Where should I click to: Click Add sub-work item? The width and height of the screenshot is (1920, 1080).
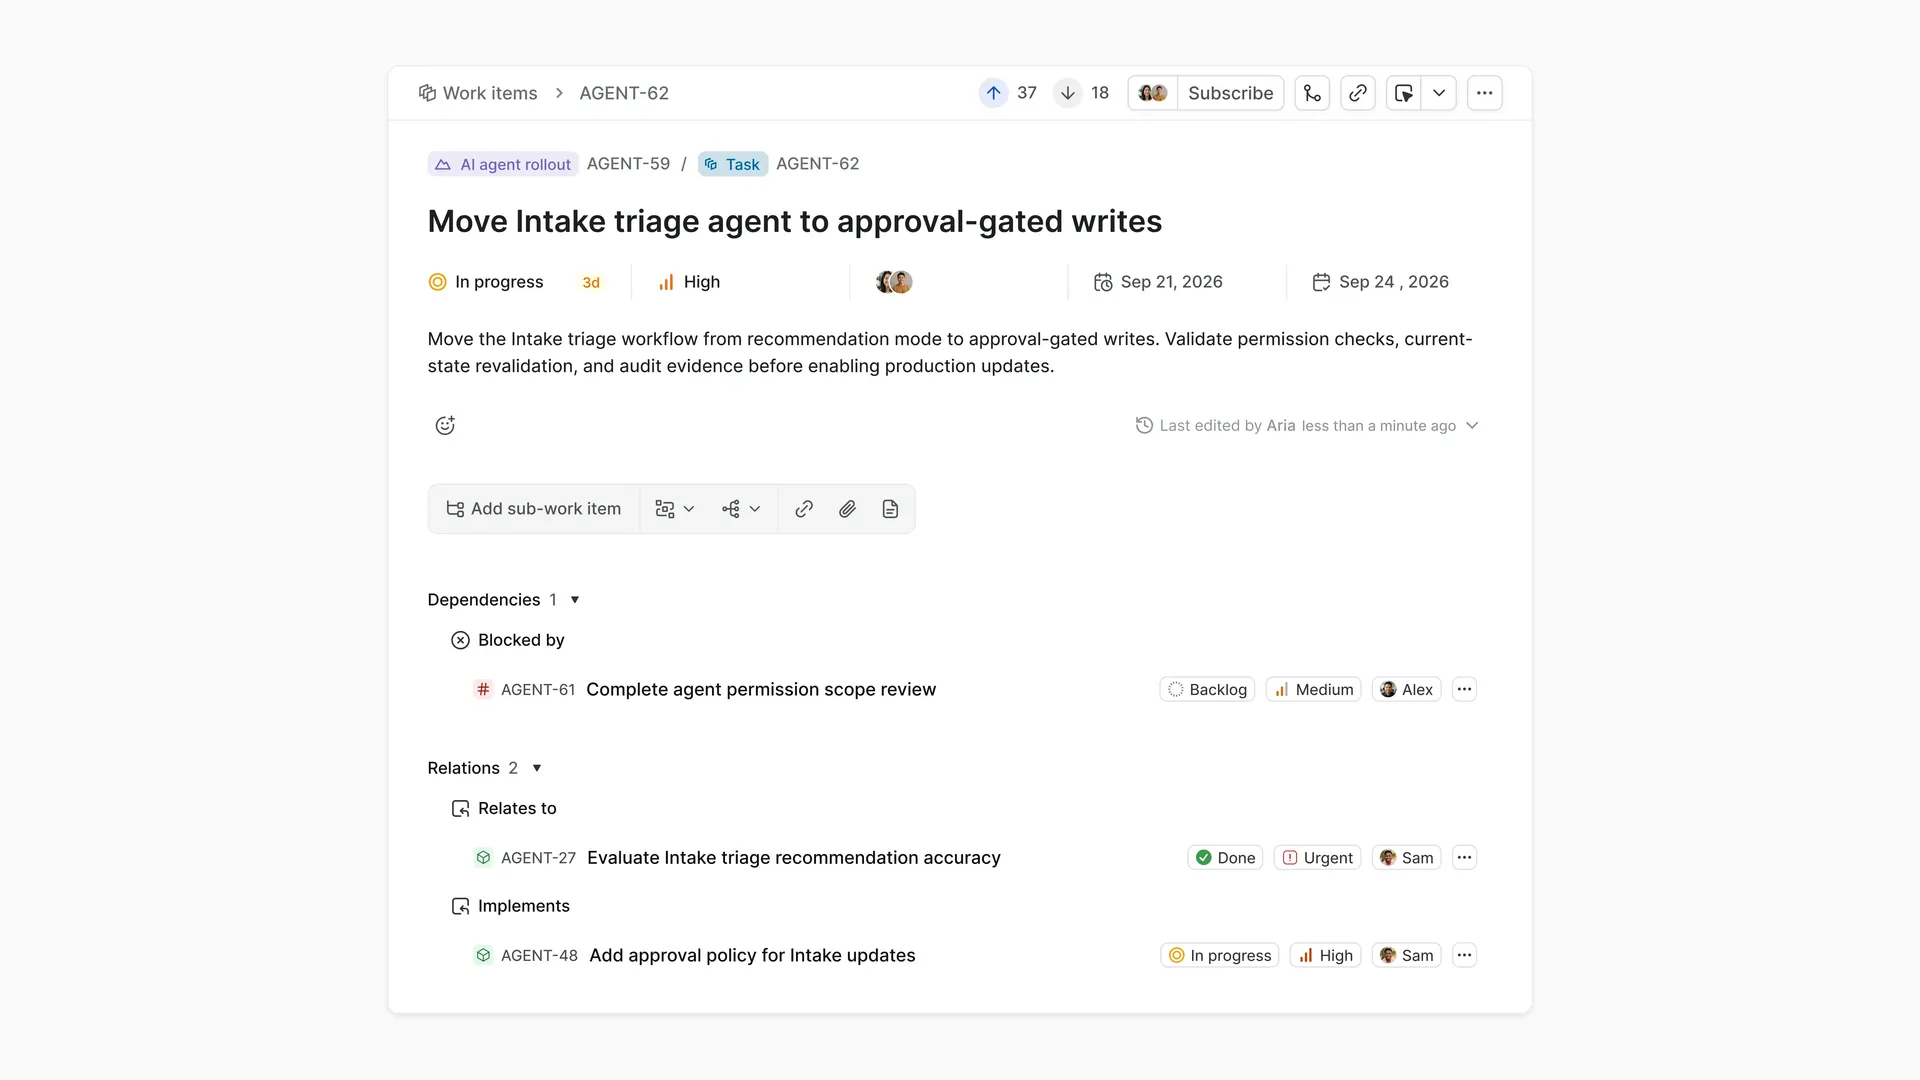click(534, 509)
